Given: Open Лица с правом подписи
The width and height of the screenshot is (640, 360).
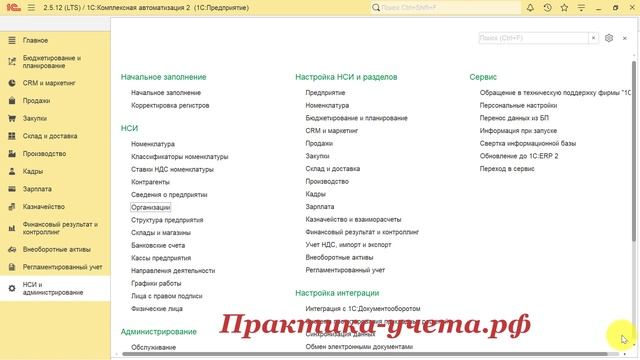Looking at the screenshot, I should [167, 296].
